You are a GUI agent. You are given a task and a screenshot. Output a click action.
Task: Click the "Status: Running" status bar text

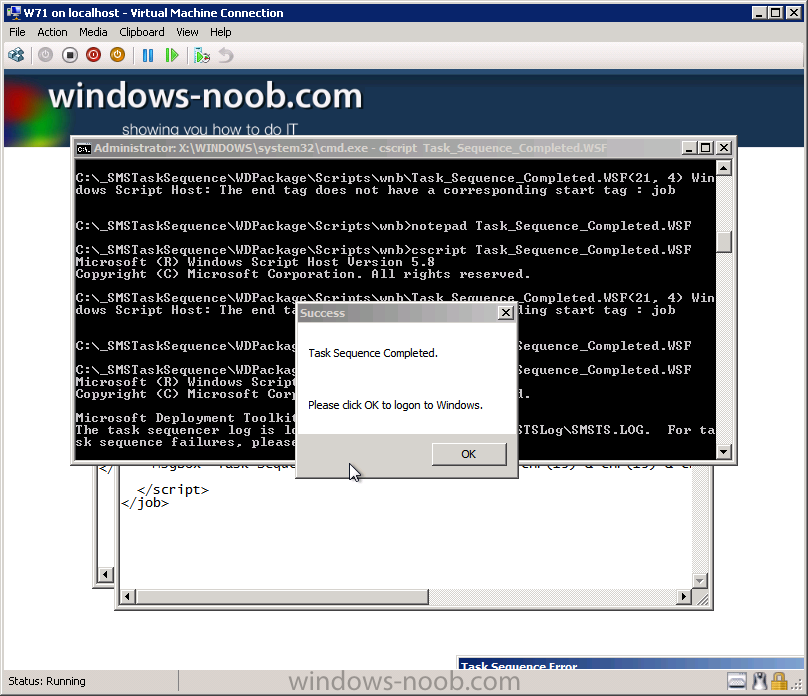pos(47,681)
